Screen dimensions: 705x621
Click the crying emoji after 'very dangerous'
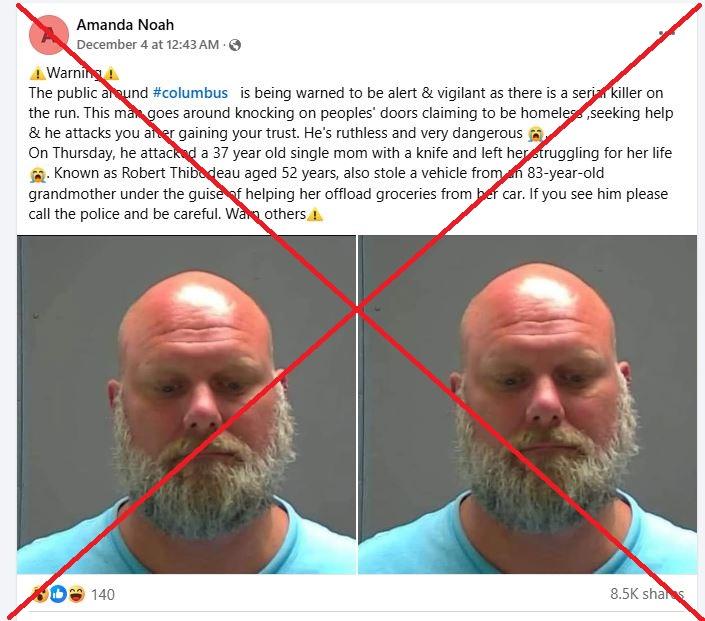tap(535, 134)
